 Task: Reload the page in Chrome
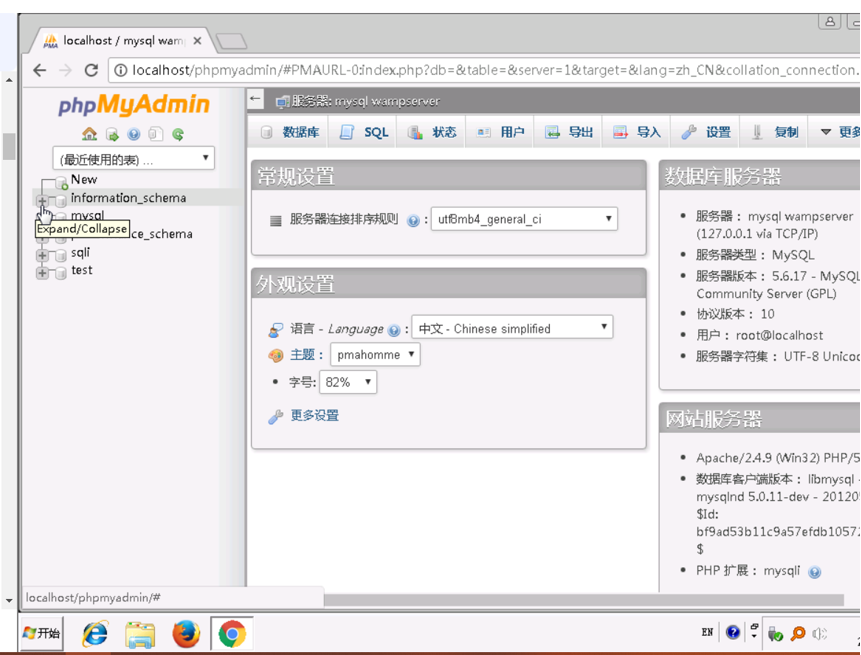(91, 70)
